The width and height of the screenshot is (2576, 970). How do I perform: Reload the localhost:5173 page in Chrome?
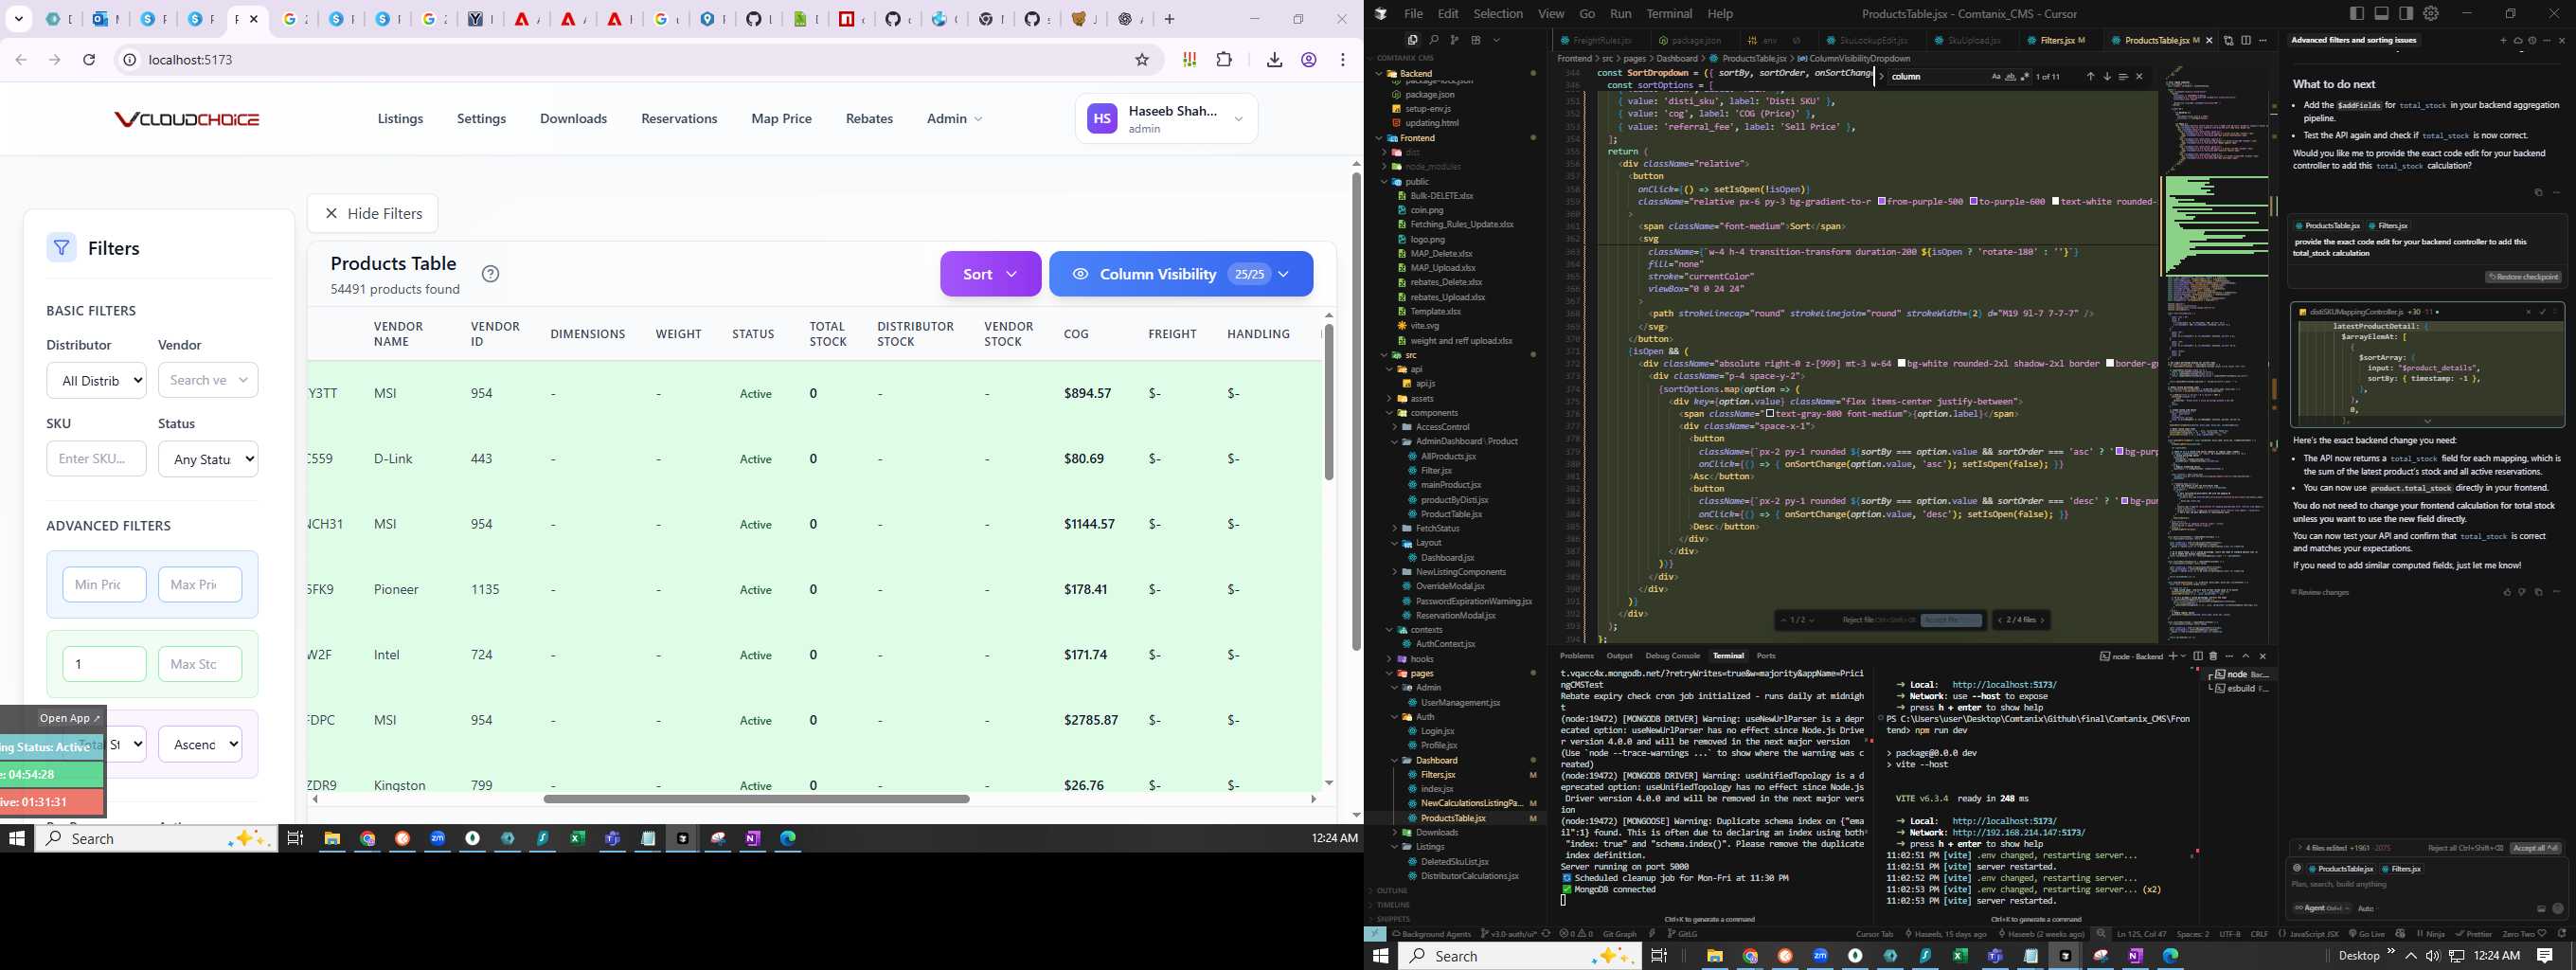point(89,60)
